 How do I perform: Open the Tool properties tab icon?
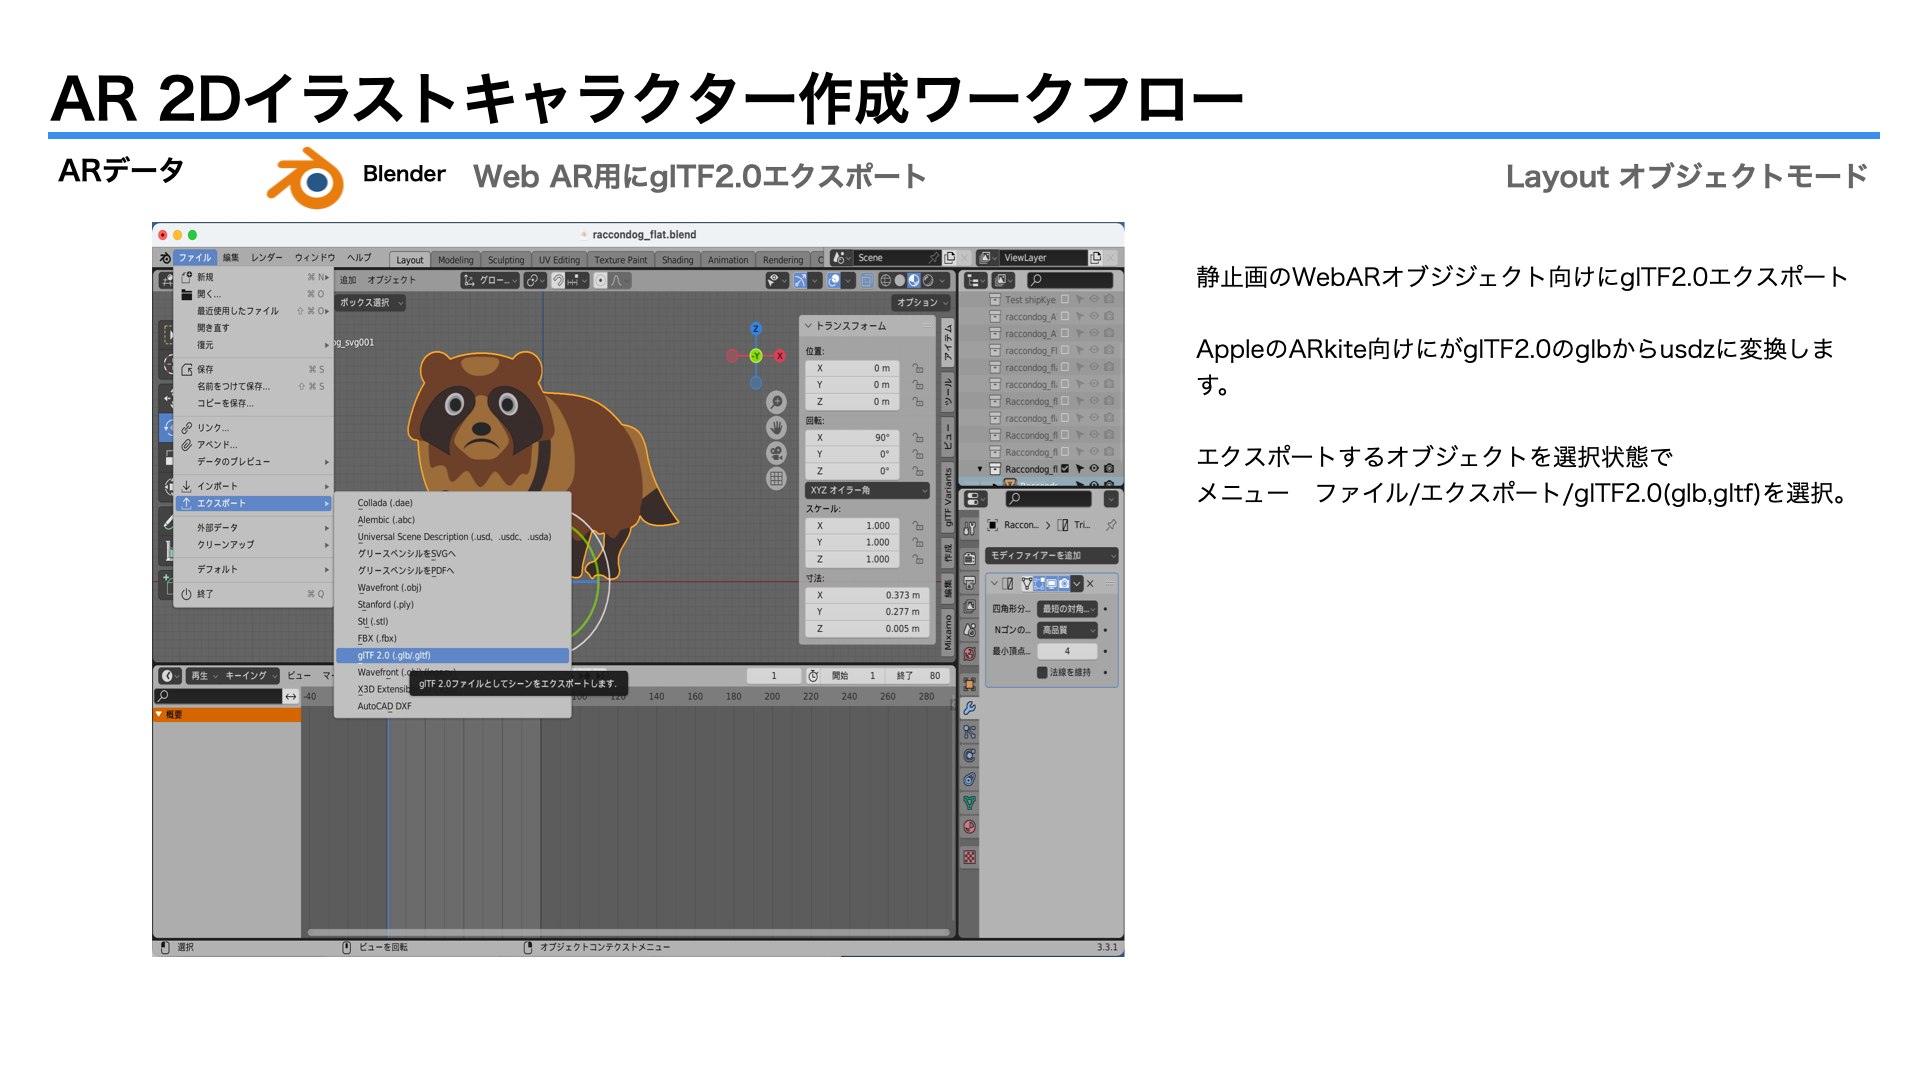[969, 529]
